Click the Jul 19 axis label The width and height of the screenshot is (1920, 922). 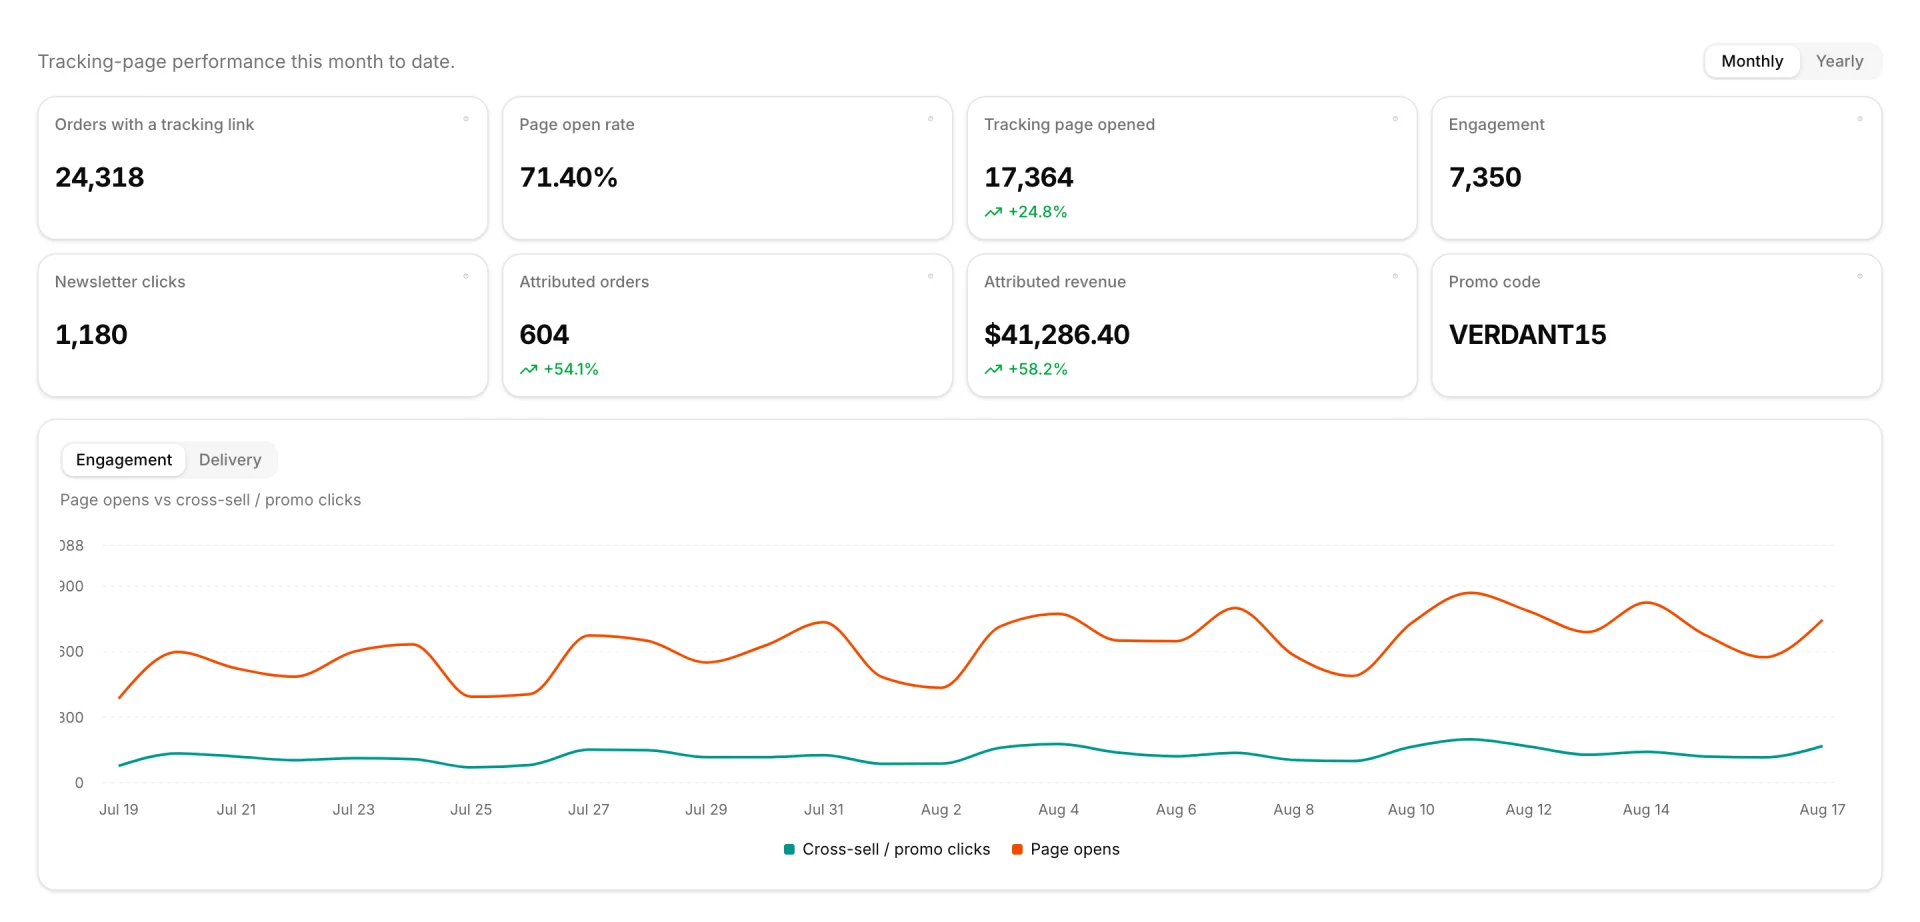[x=119, y=810]
